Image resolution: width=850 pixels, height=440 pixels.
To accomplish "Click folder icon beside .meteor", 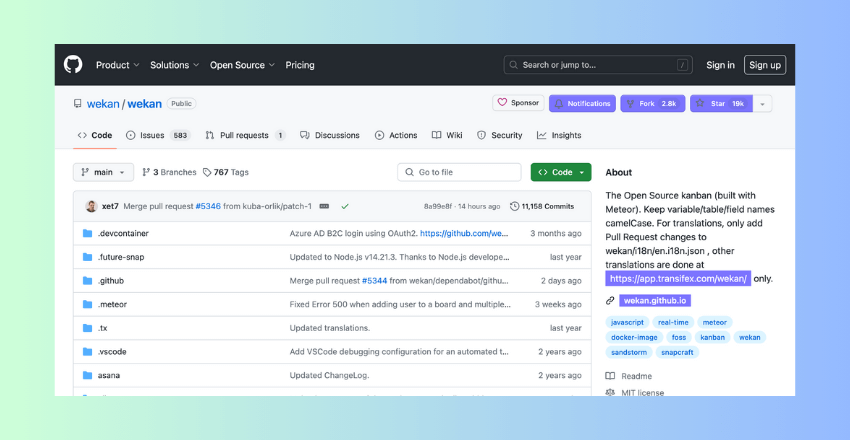I will 87,305.
